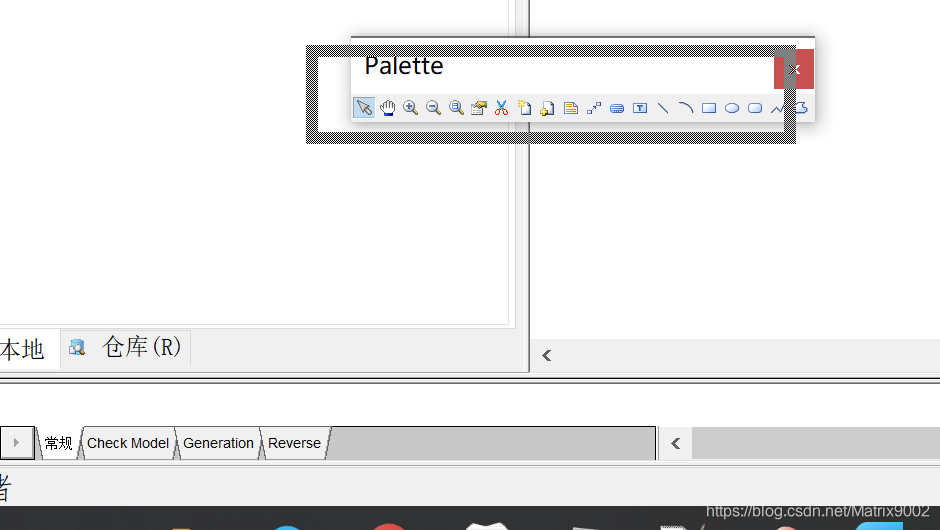940x530 pixels.
Task: Select the Rectangle shape tool
Action: [x=709, y=108]
